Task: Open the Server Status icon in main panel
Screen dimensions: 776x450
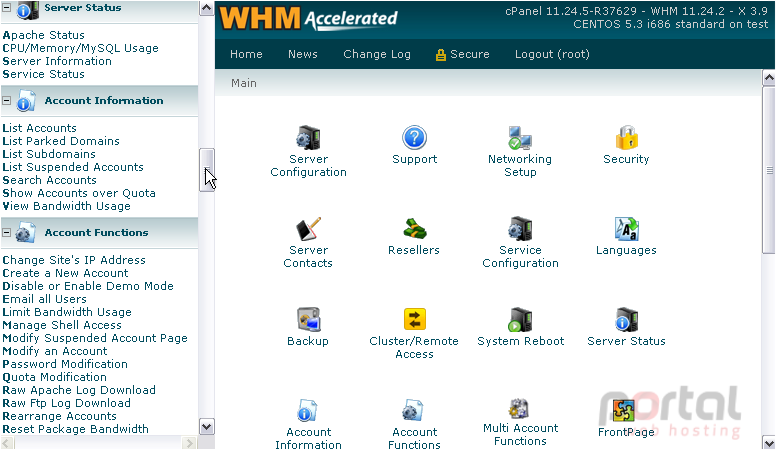Action: coord(626,319)
